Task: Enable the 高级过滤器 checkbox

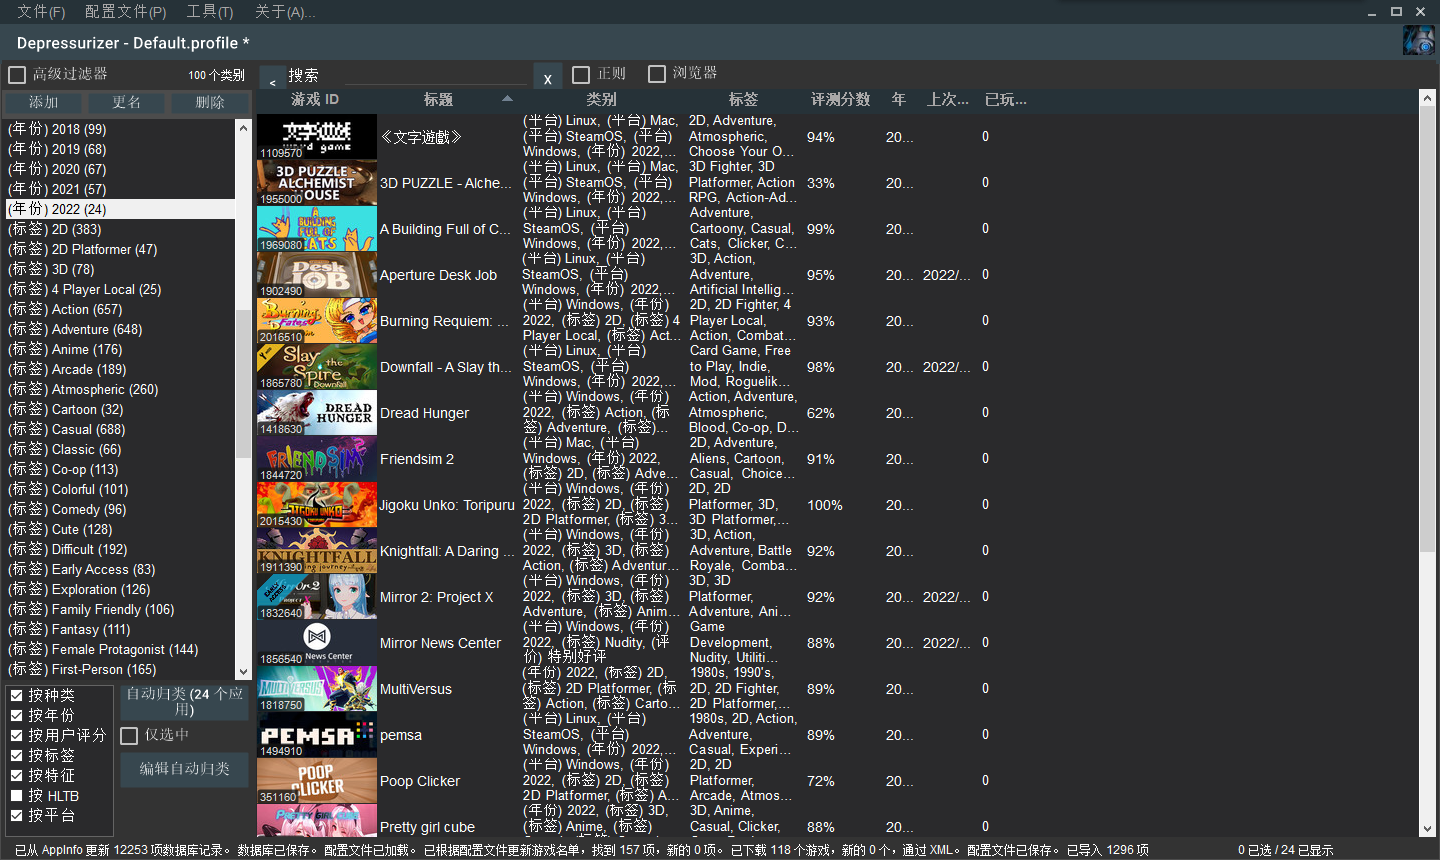Action: click(x=17, y=75)
